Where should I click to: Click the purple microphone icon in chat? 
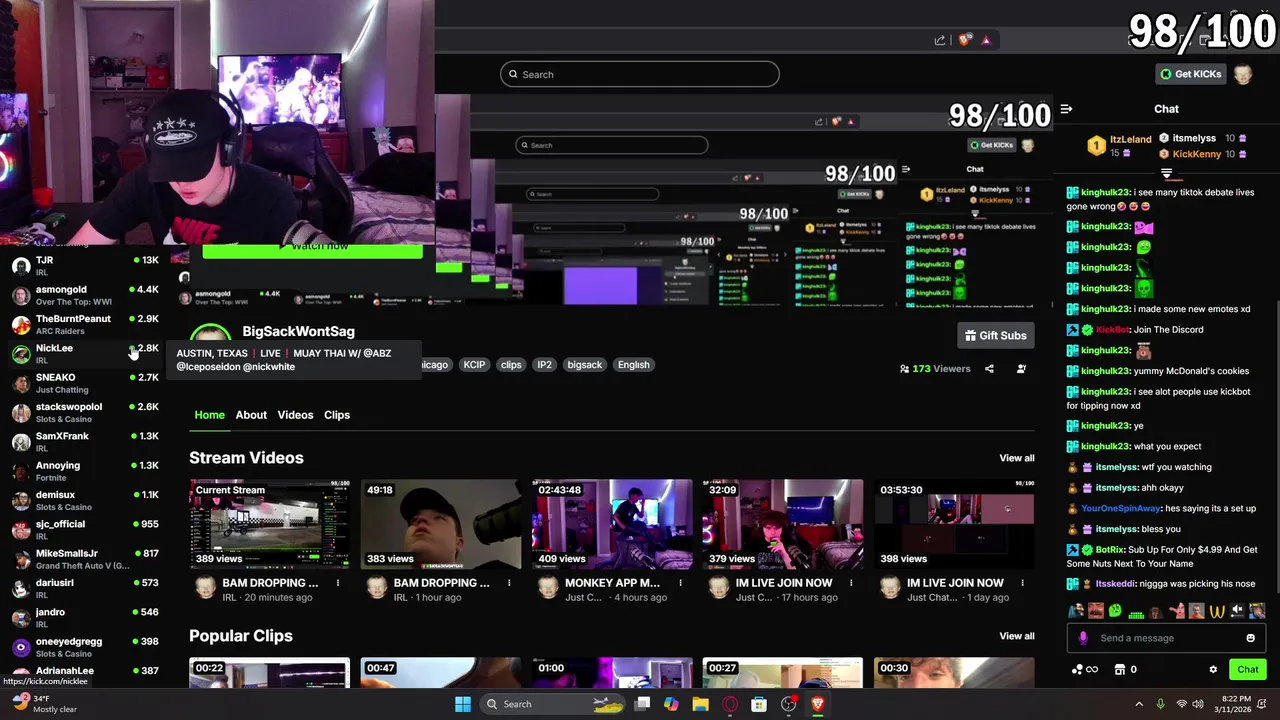[x=1083, y=638]
